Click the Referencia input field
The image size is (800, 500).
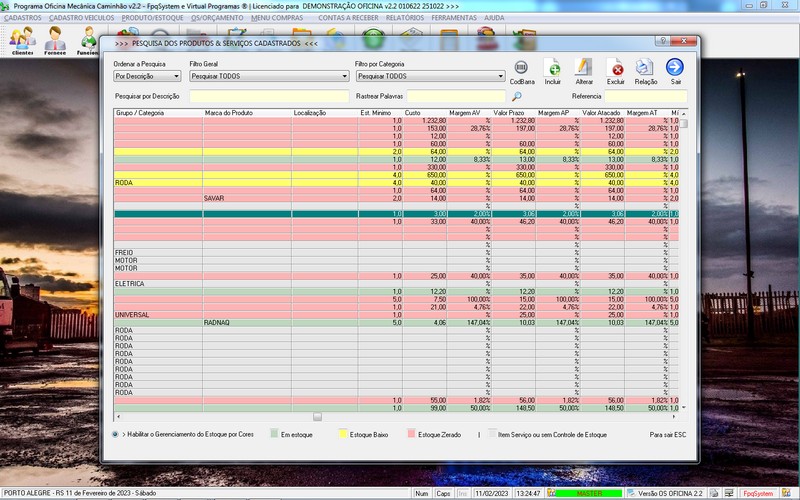click(646, 96)
